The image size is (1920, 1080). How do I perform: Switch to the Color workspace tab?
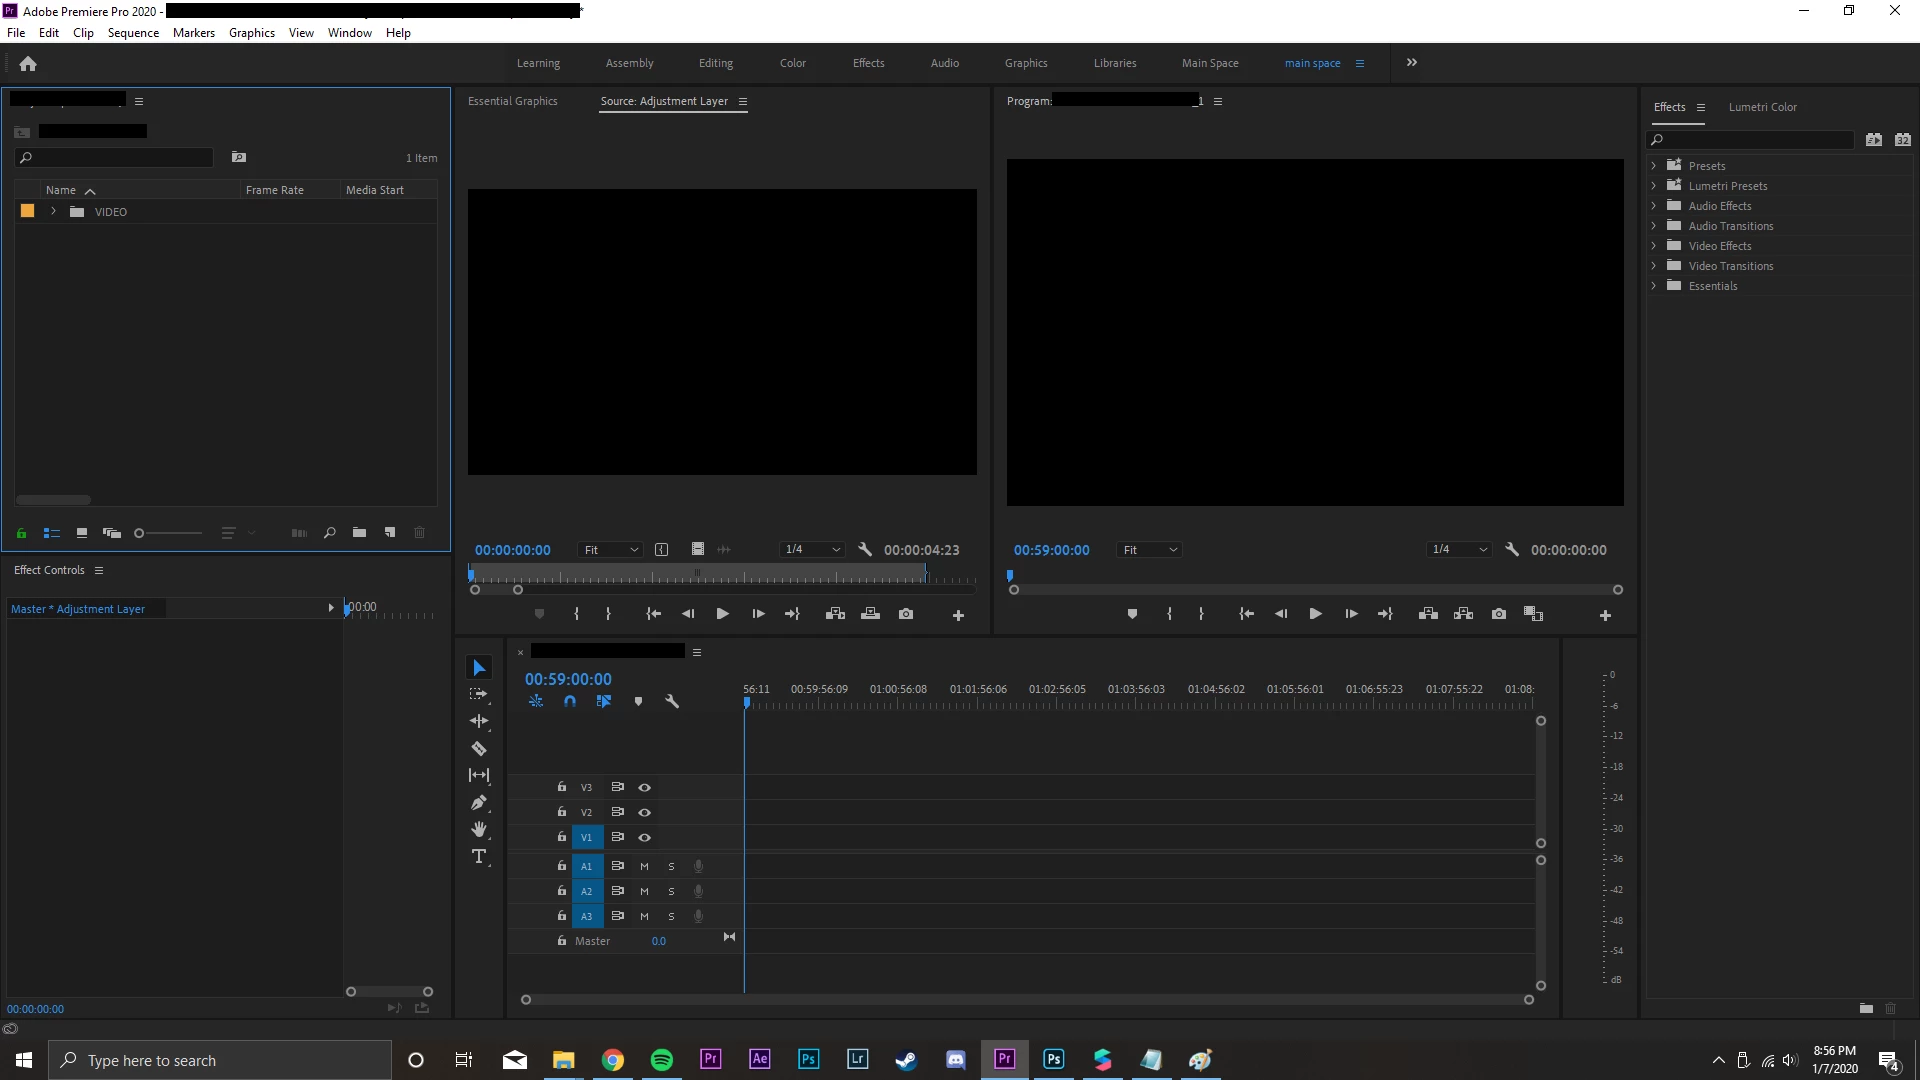point(792,63)
